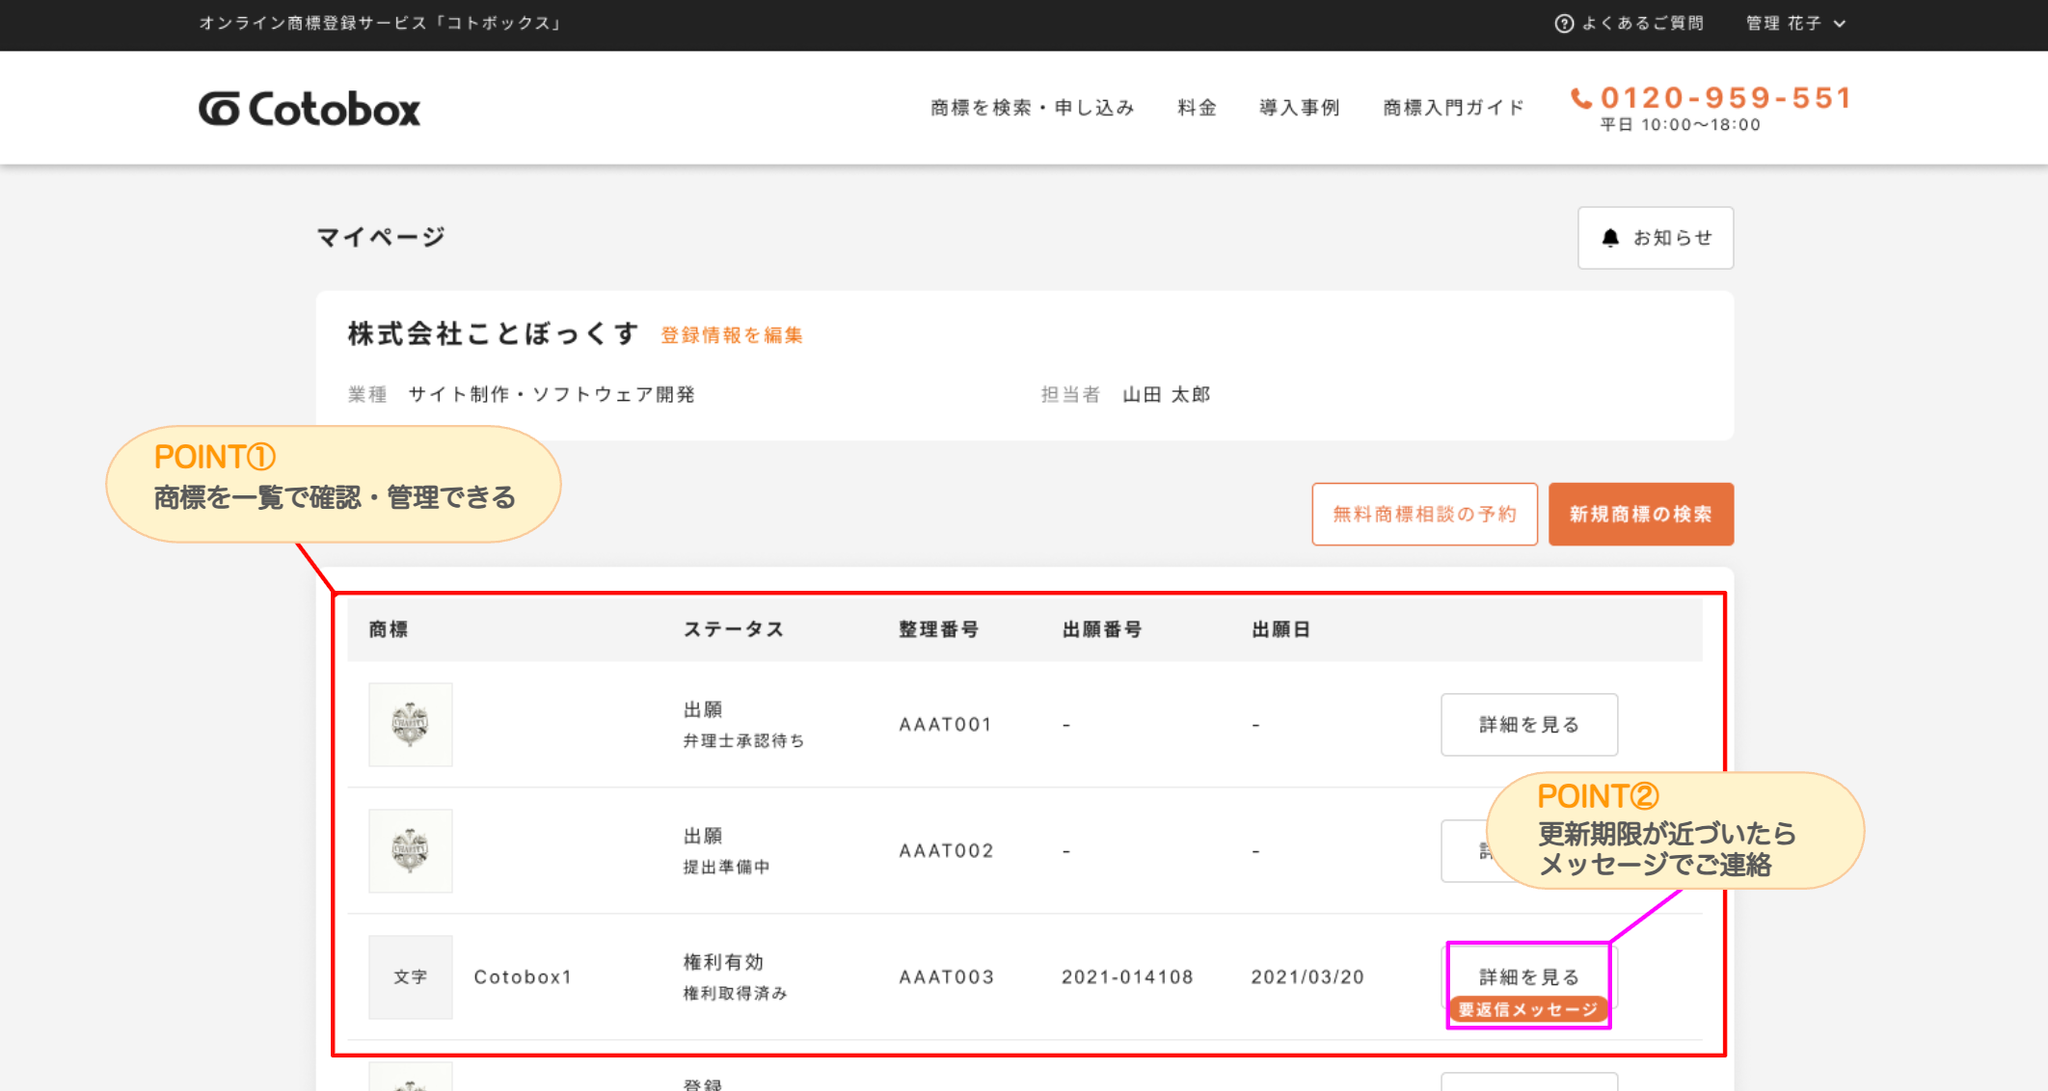This screenshot has width=2048, height=1091.
Task: Open the 商標を検索・申し込み menu
Action: (x=1032, y=107)
